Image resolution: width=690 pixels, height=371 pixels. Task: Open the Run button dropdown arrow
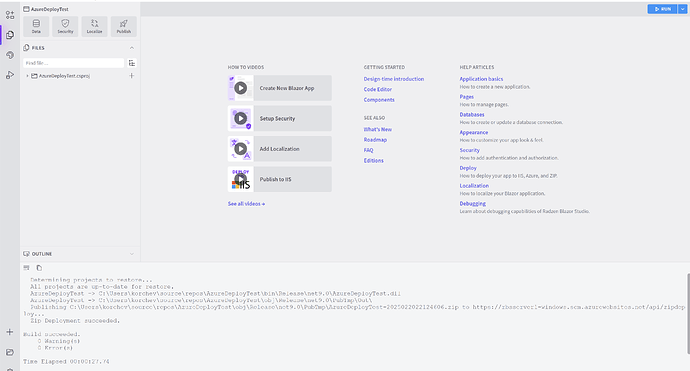click(x=683, y=9)
